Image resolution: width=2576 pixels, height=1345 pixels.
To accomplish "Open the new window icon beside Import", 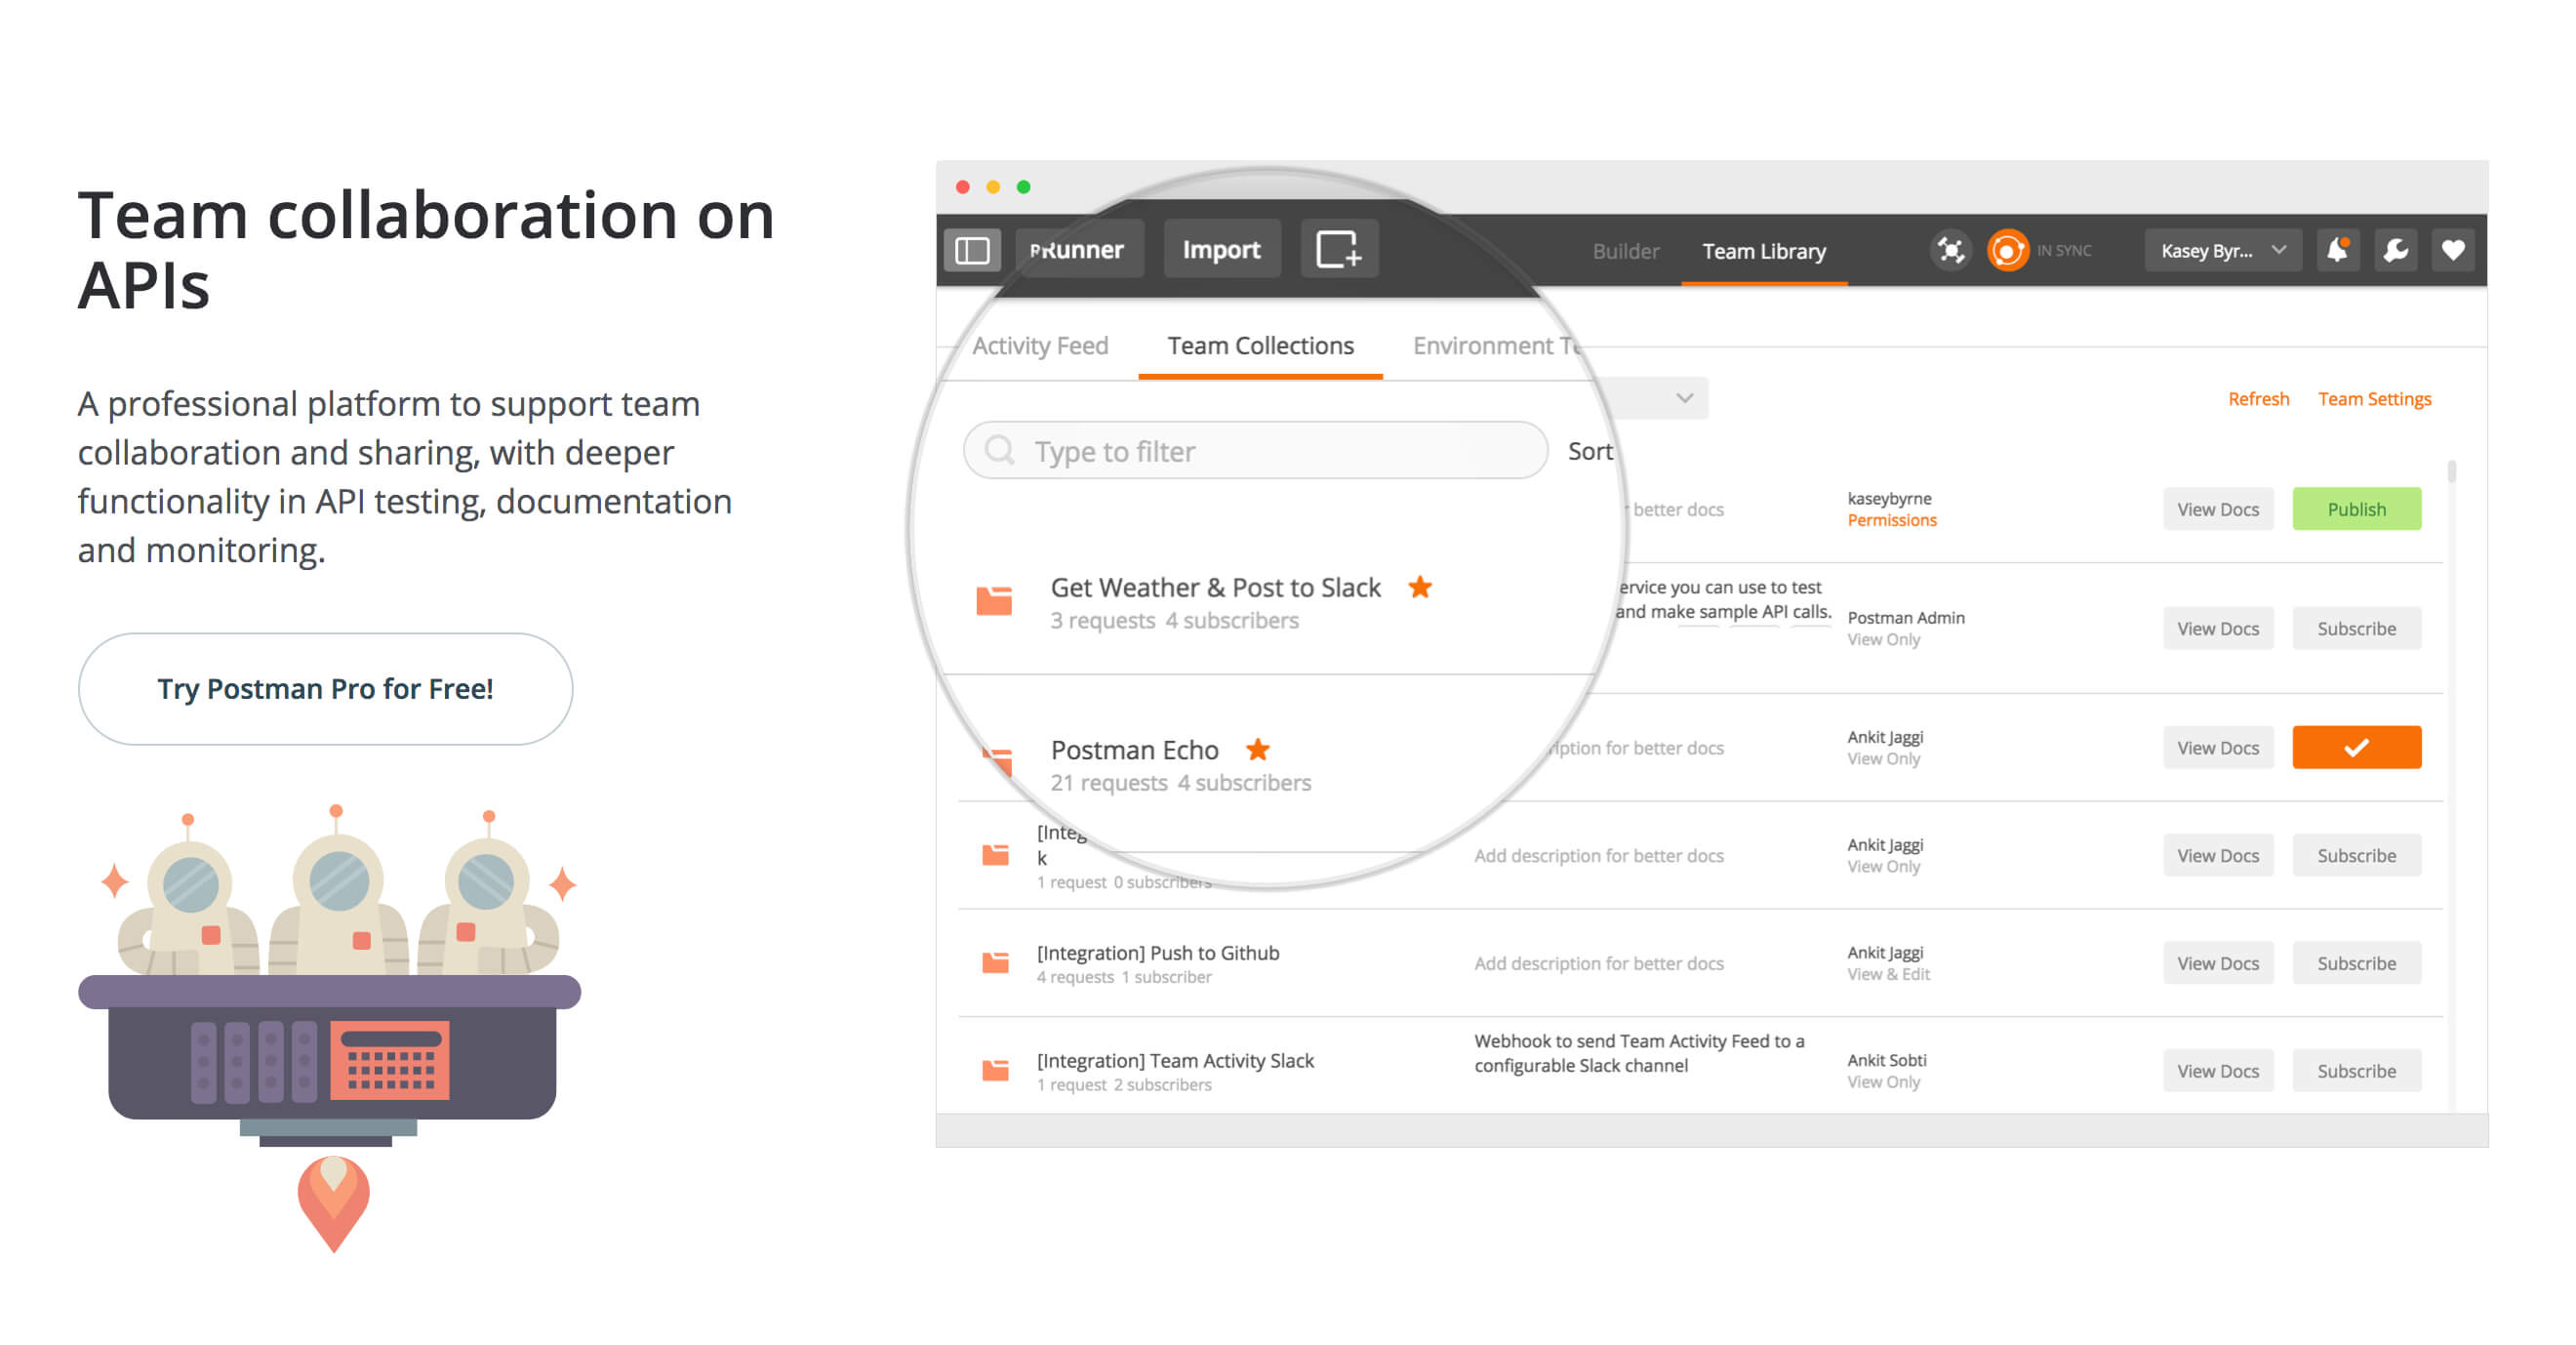I will point(1339,249).
